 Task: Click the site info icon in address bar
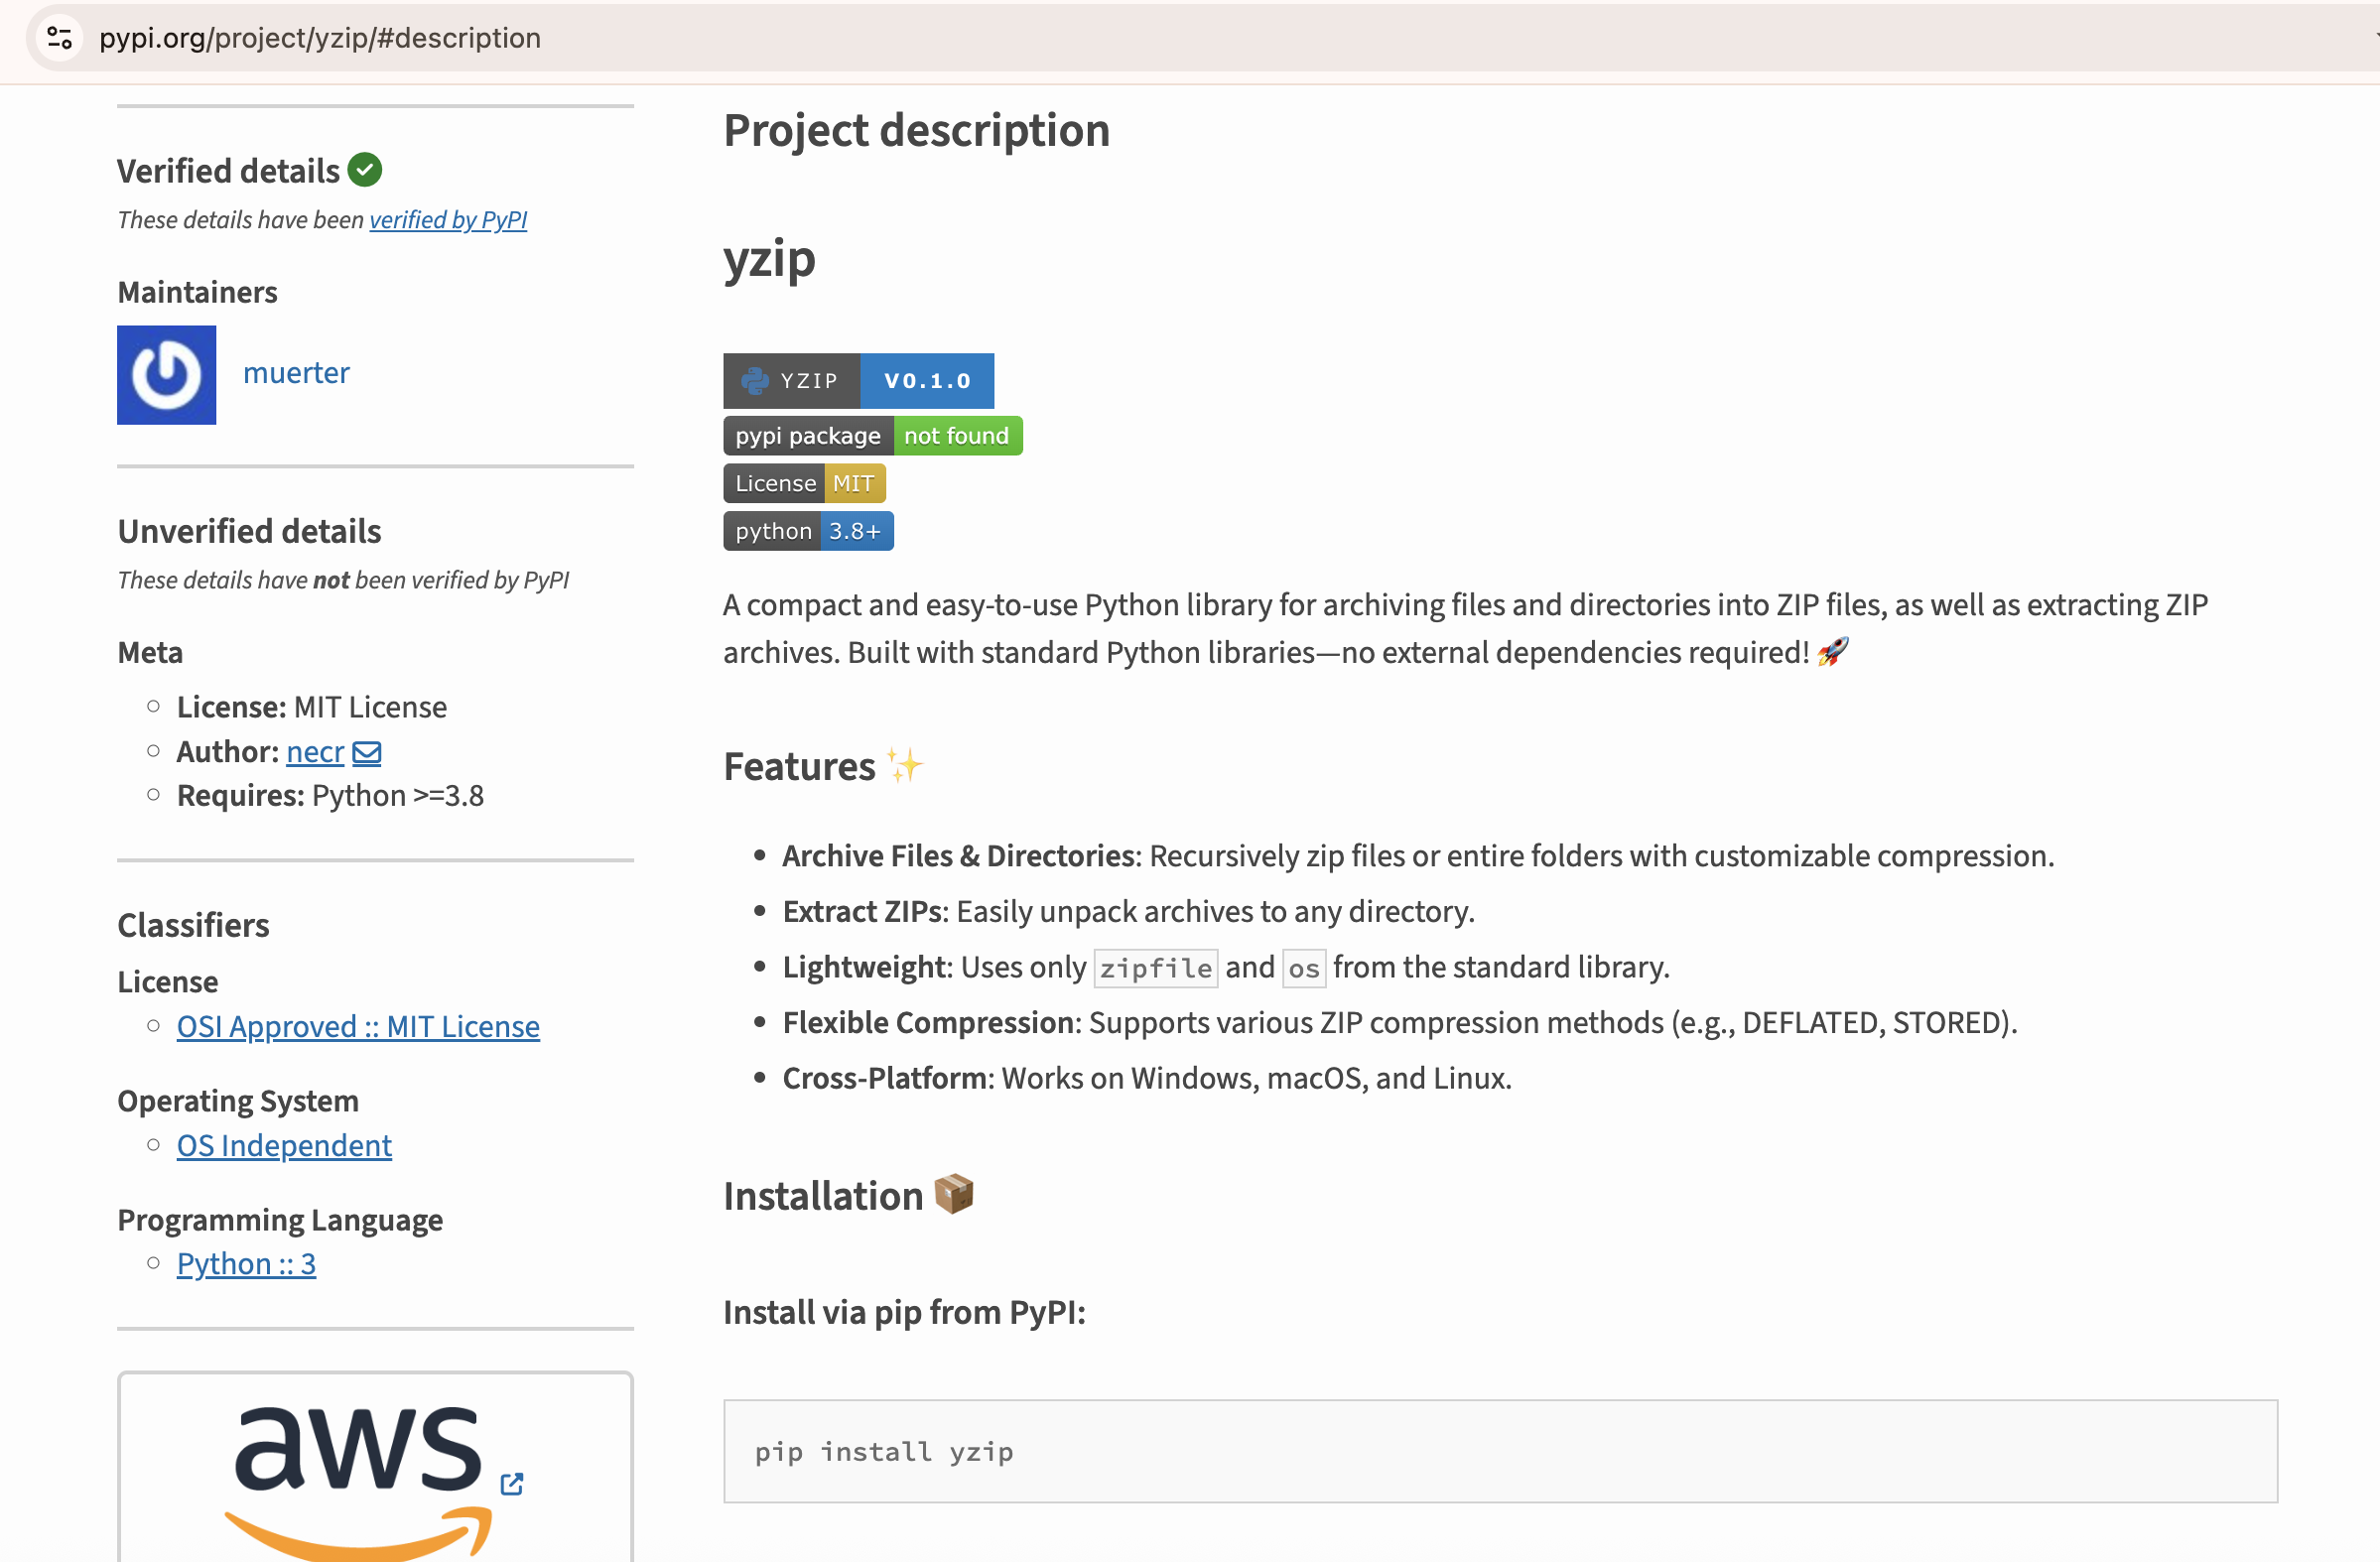coord(60,38)
